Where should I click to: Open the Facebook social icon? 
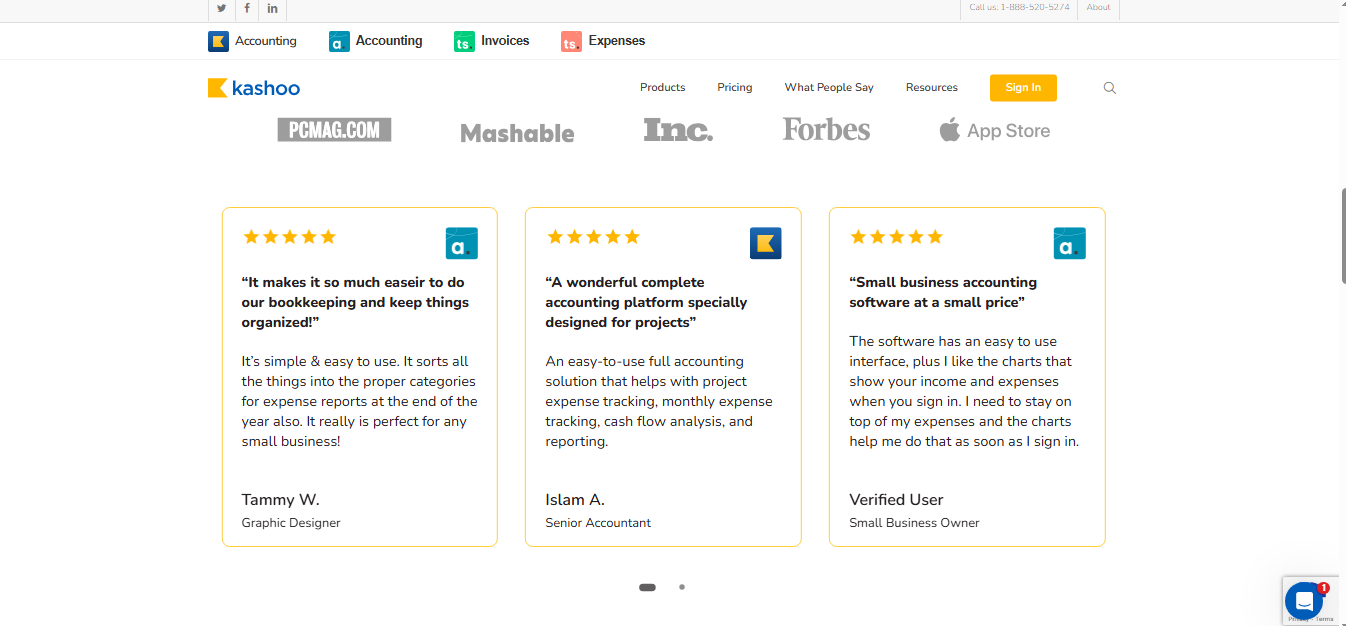[x=247, y=8]
